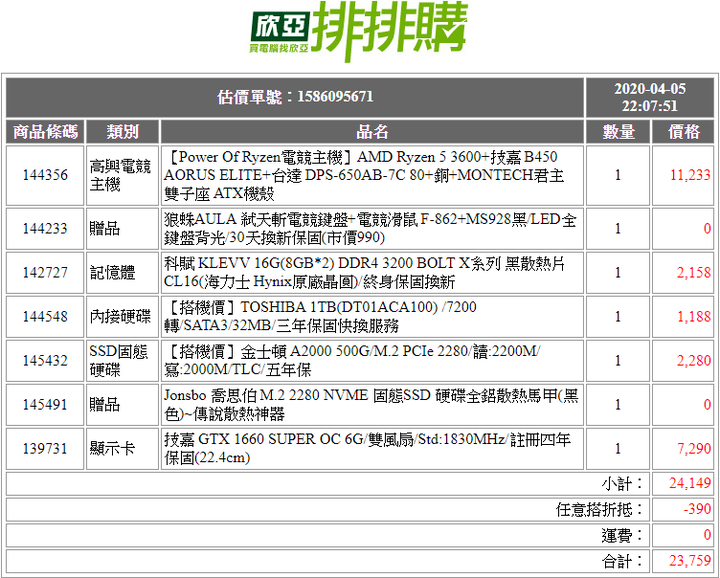Click 贈品 category in Jonsbo row

click(105, 404)
